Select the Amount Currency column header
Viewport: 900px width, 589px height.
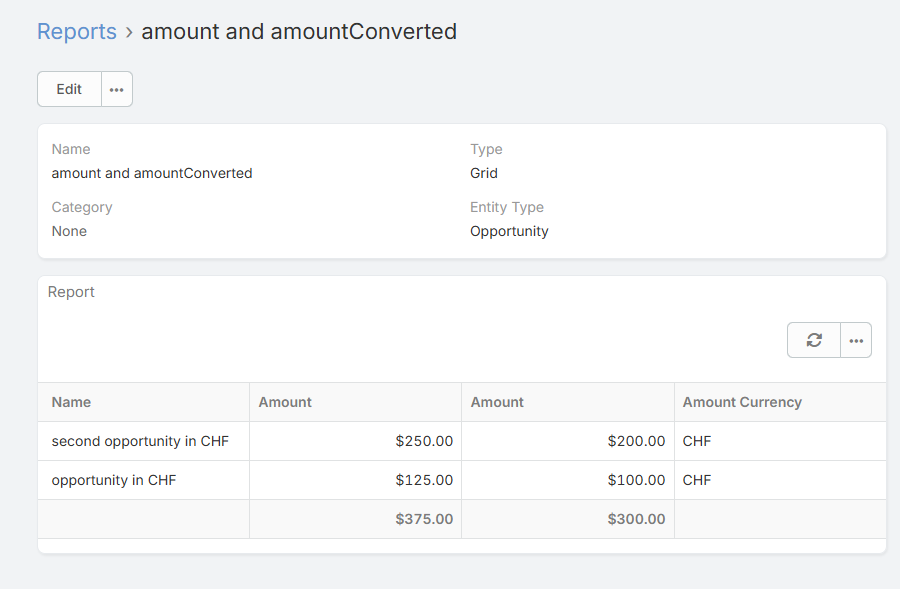[742, 402]
